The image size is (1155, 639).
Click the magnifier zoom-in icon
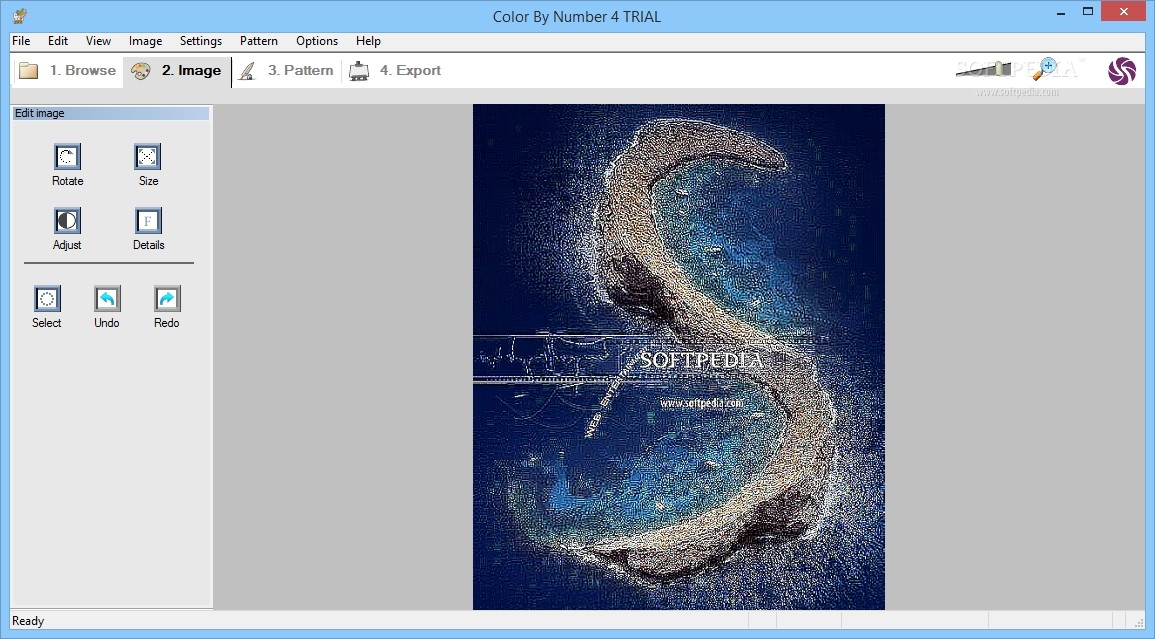pos(1045,69)
